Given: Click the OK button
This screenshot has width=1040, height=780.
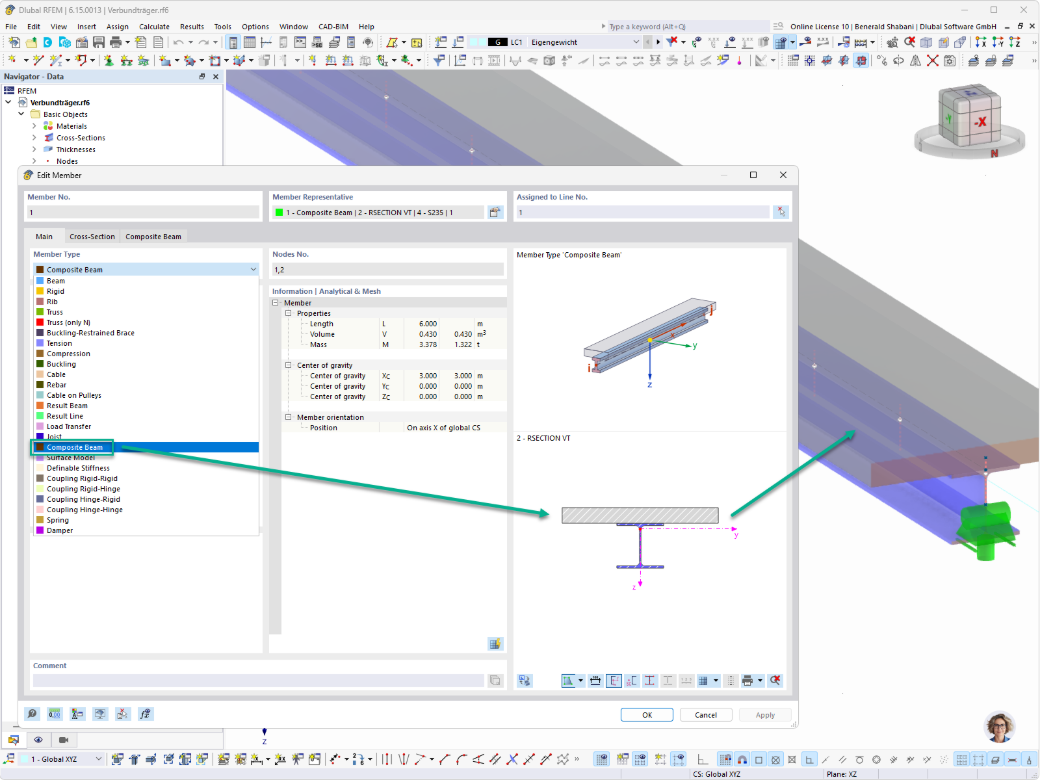Looking at the screenshot, I should [x=647, y=715].
